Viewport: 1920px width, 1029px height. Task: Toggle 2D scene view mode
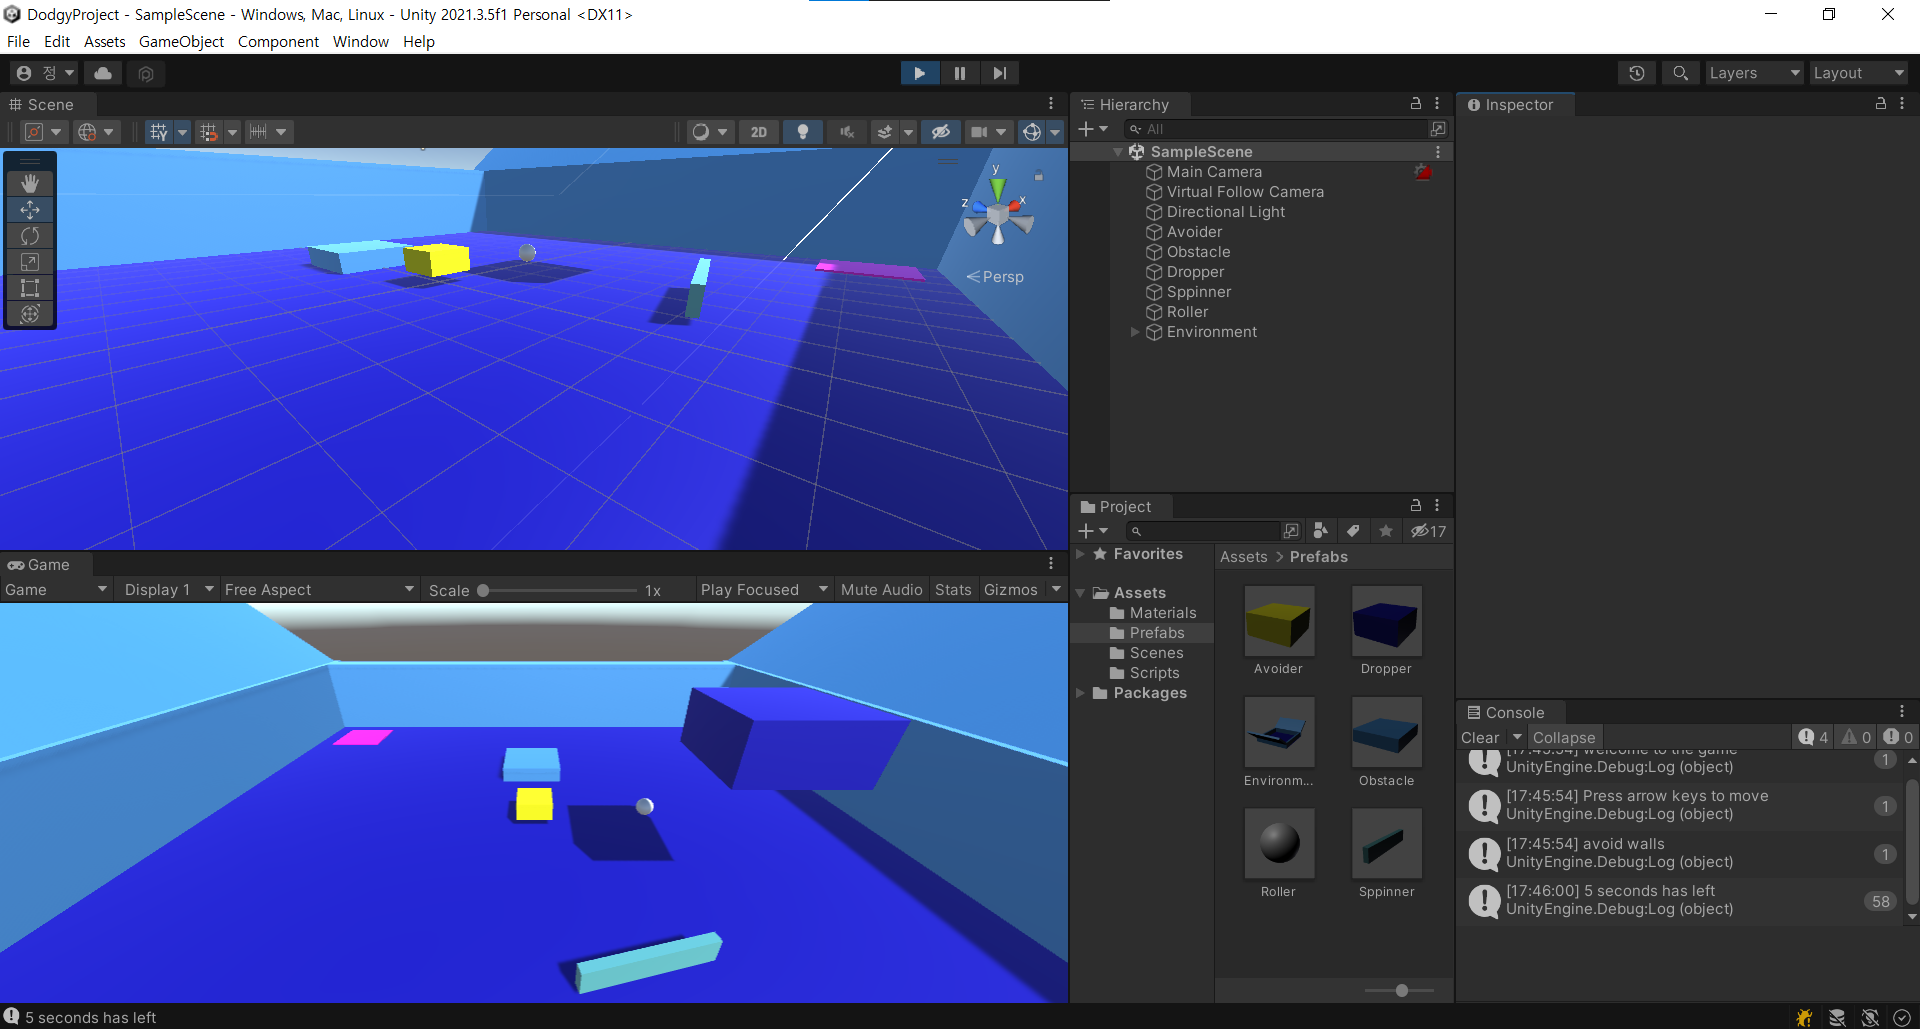[x=759, y=132]
